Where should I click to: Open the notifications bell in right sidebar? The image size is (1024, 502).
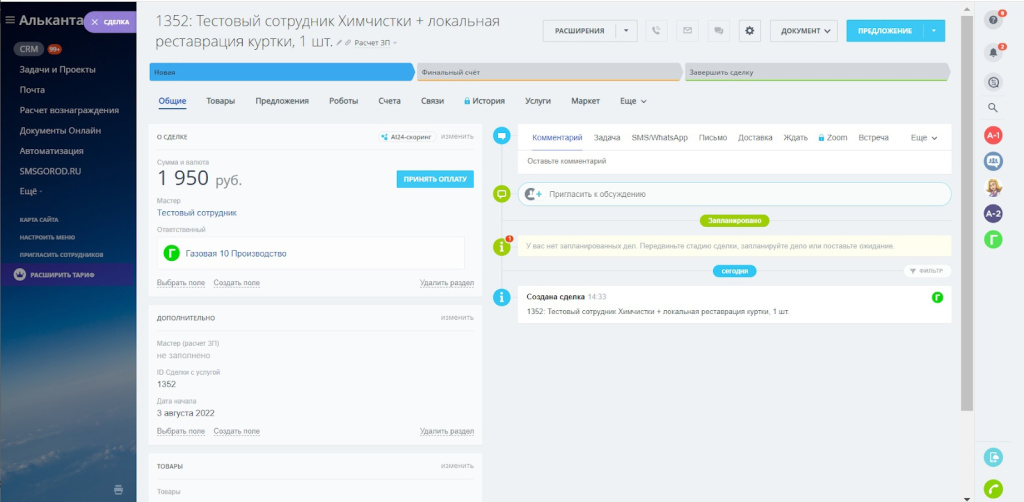point(993,53)
